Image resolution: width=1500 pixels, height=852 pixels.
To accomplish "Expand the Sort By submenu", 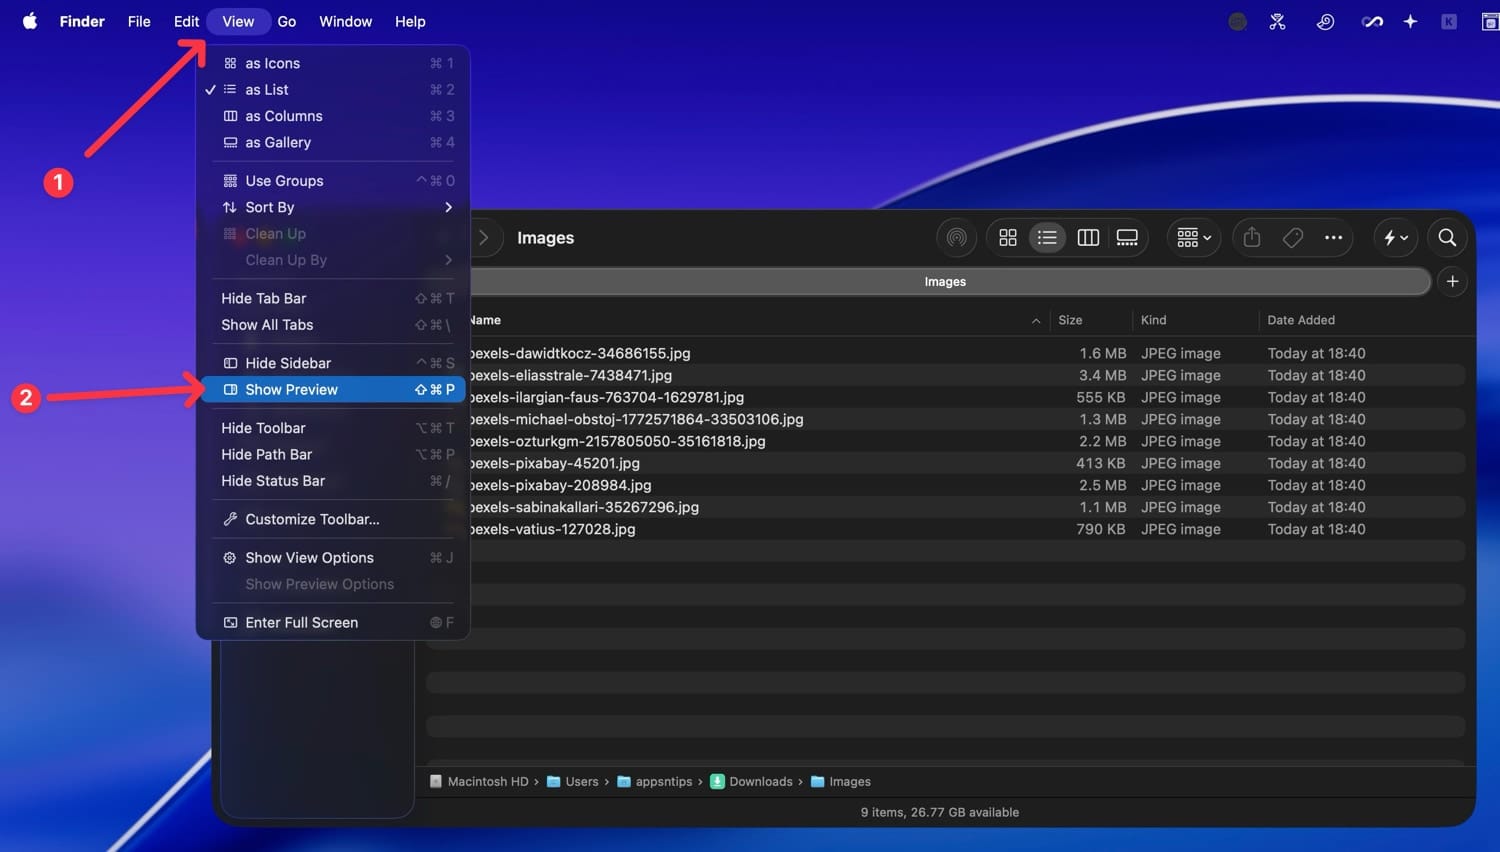I will 334,207.
